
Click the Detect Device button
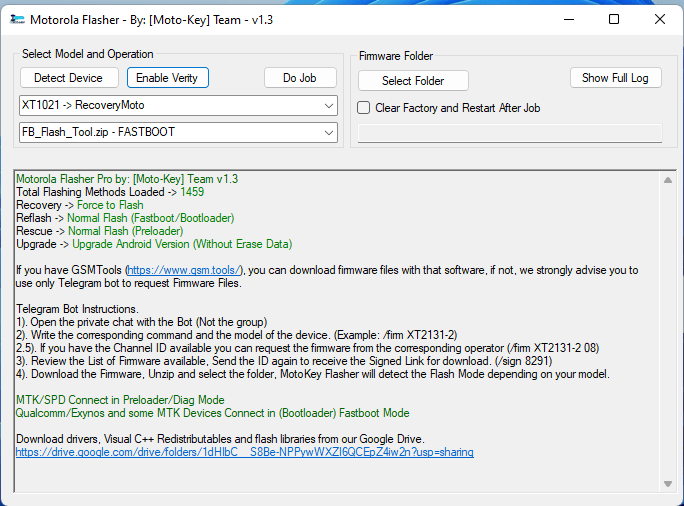[x=68, y=78]
